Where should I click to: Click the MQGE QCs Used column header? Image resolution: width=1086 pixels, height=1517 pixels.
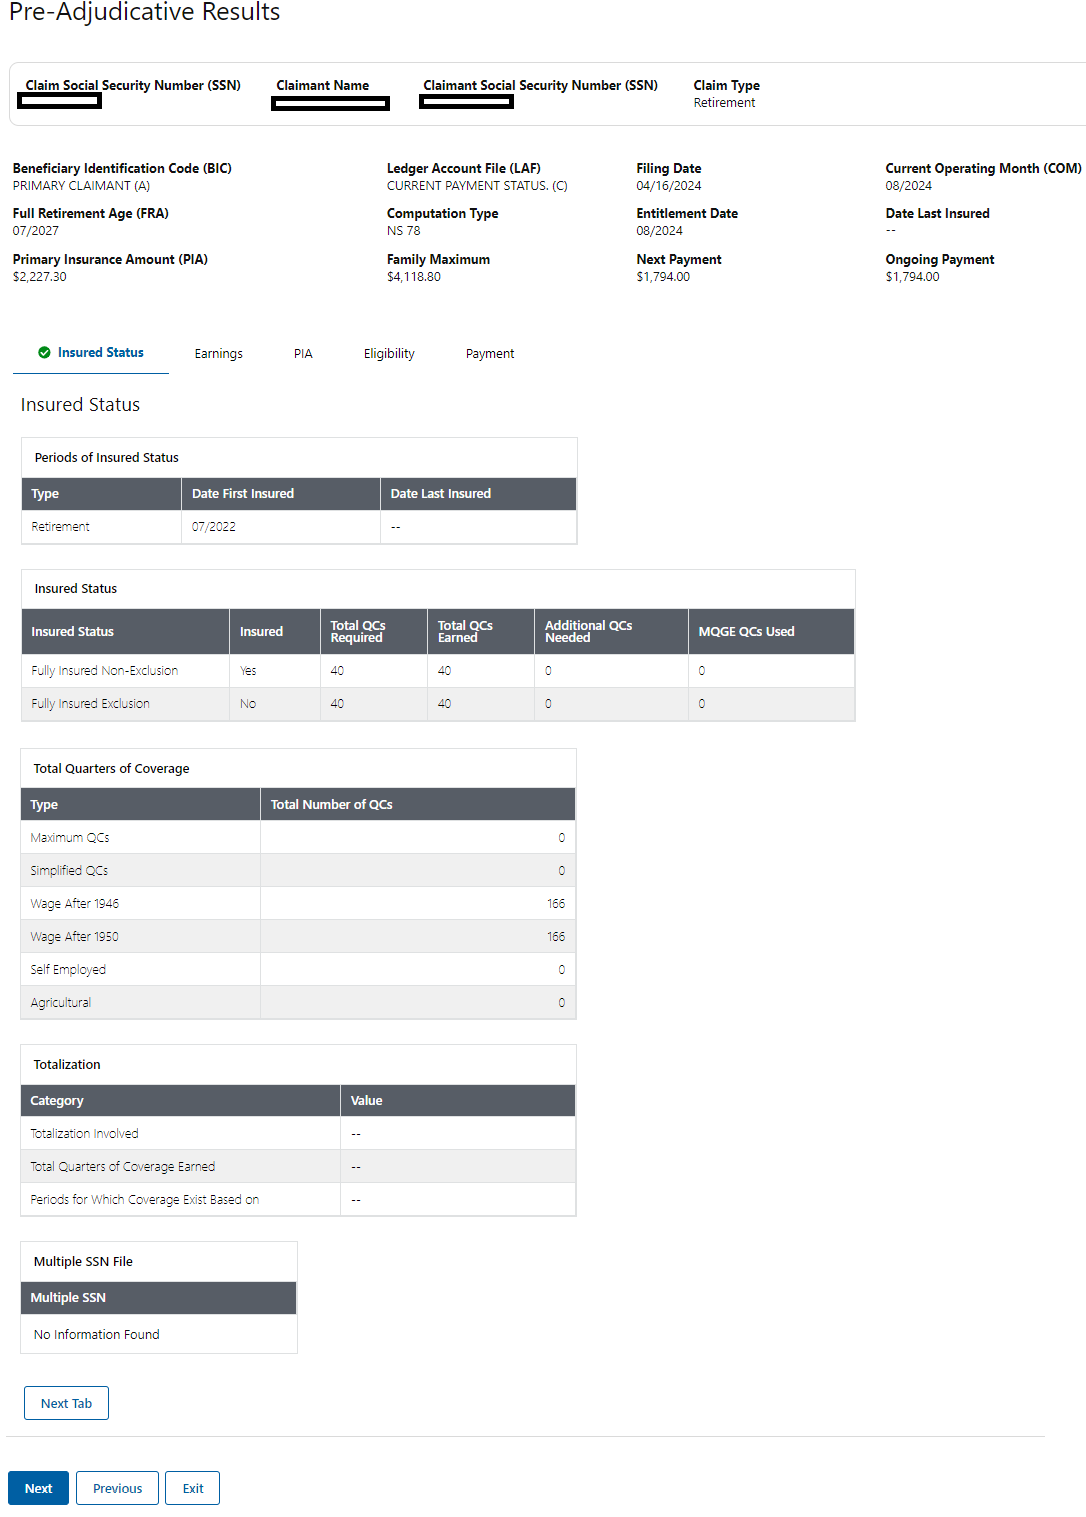(x=746, y=631)
